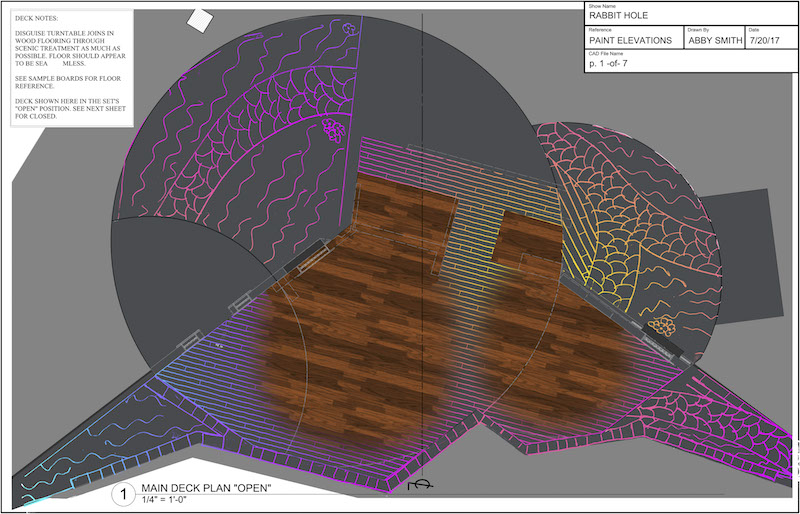Image resolution: width=800 pixels, height=514 pixels.
Task: Click the small white square above the turntable
Action: [x=200, y=20]
